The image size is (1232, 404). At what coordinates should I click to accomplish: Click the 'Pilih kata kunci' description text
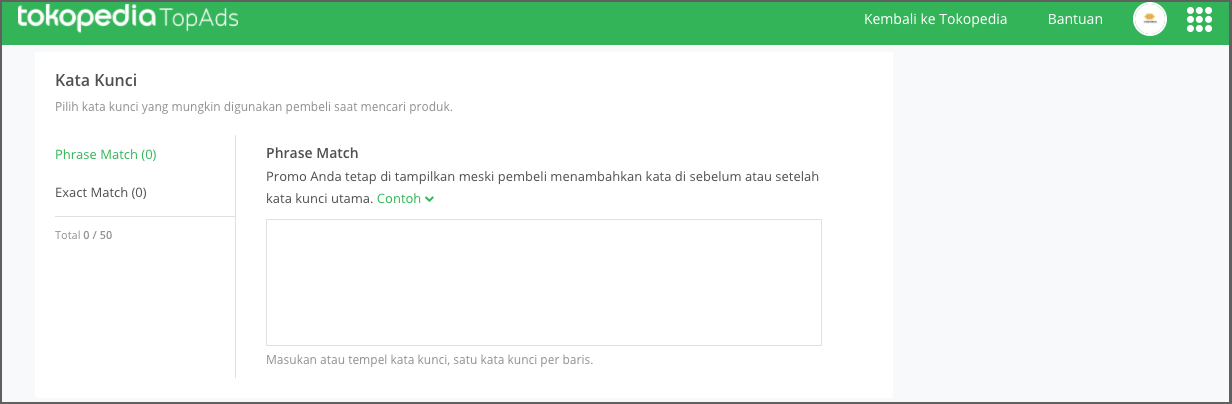click(x=254, y=106)
